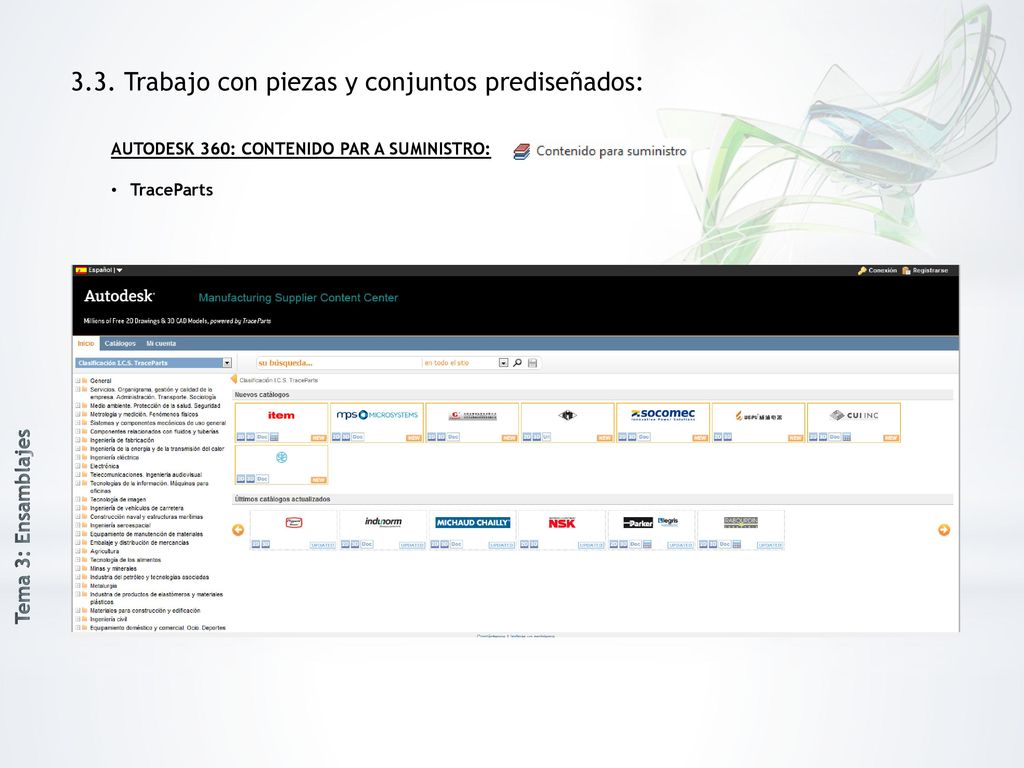Switch to the Inicio tab

[86, 344]
